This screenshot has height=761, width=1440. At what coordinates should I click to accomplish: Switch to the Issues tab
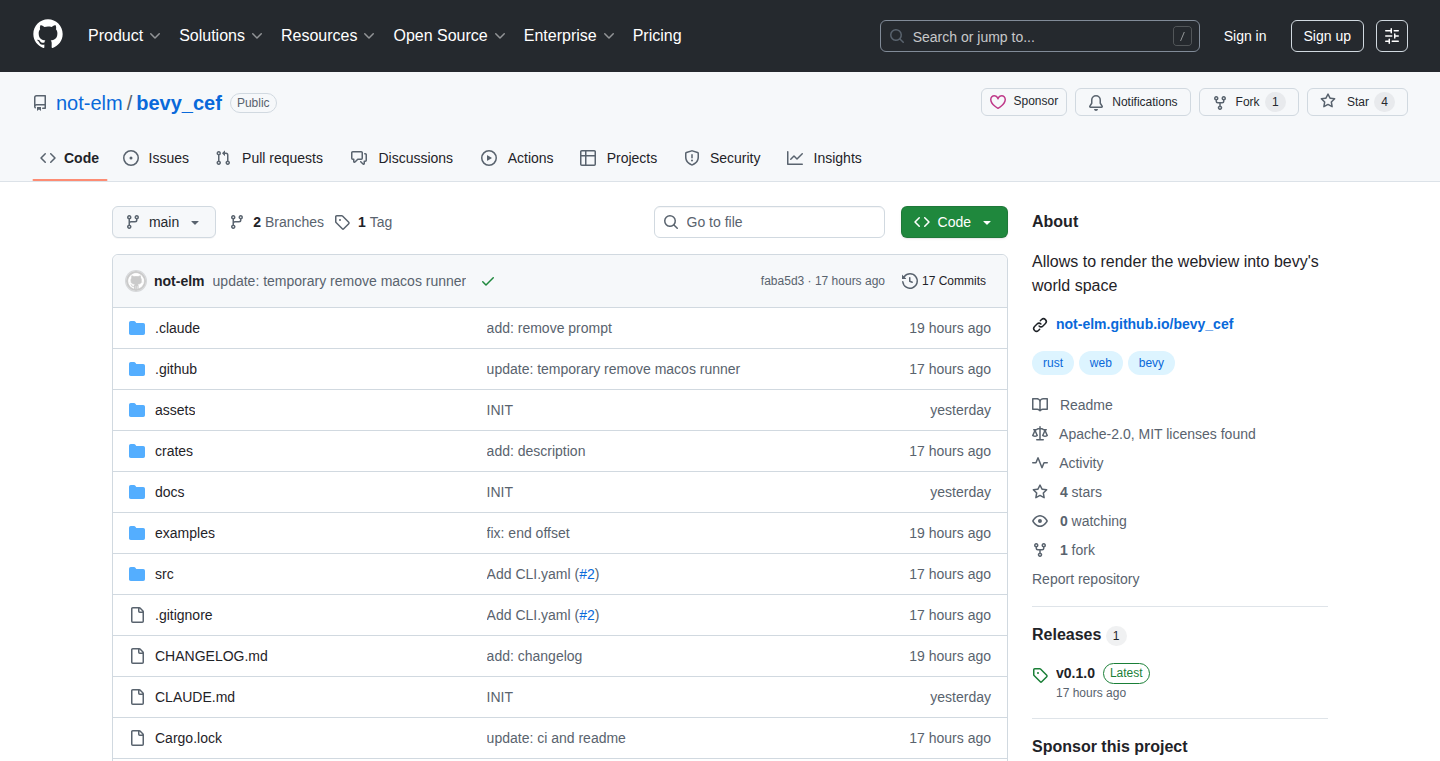156,158
